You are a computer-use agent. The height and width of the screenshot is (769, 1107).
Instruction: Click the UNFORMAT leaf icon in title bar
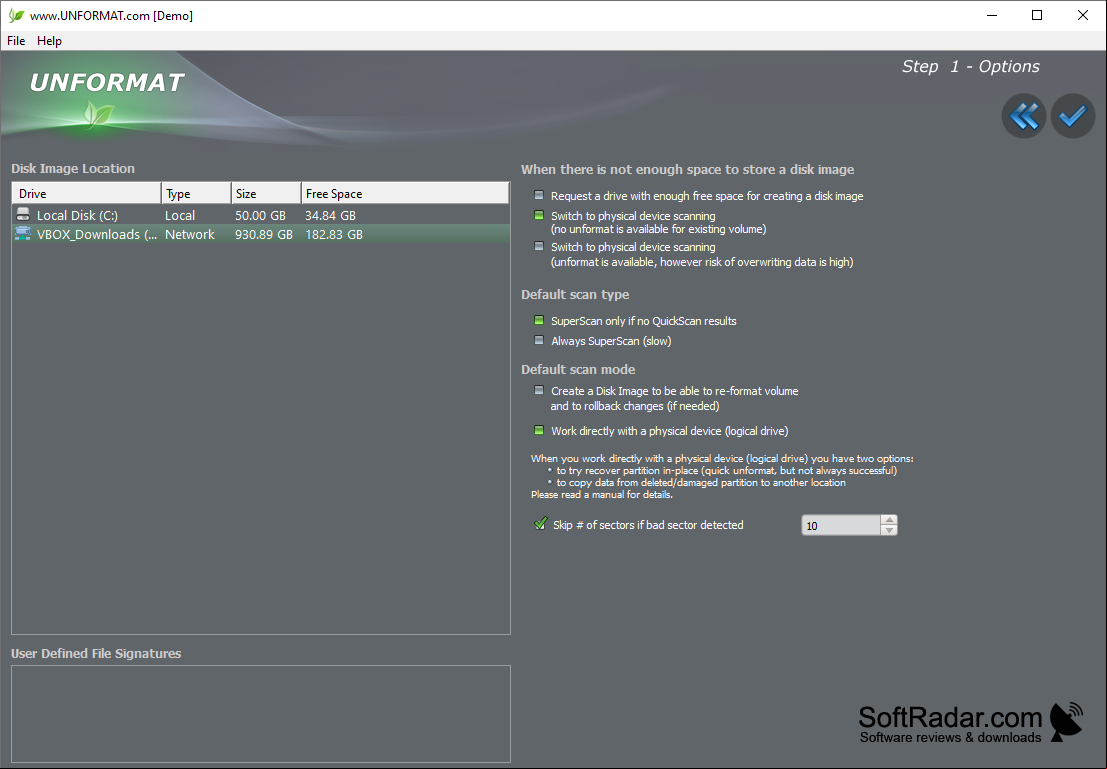(x=16, y=16)
